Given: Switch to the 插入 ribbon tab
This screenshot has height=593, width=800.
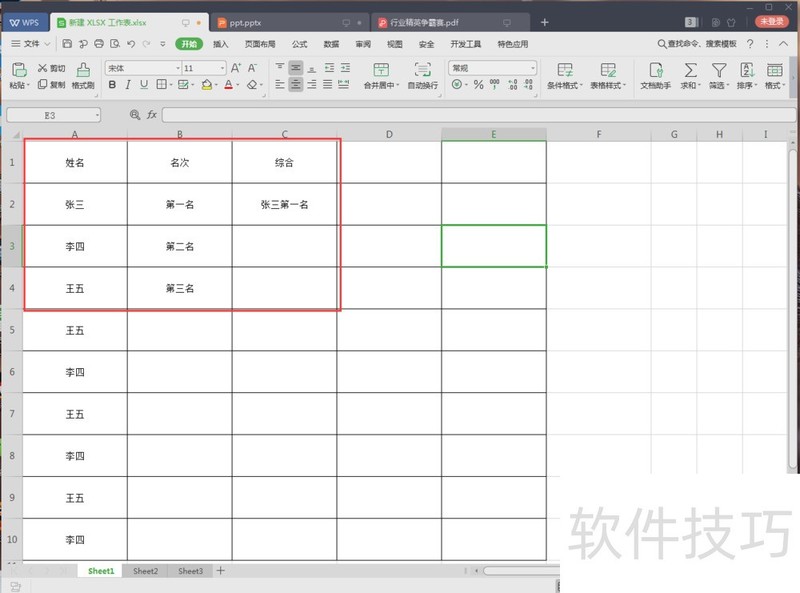Looking at the screenshot, I should pos(222,44).
